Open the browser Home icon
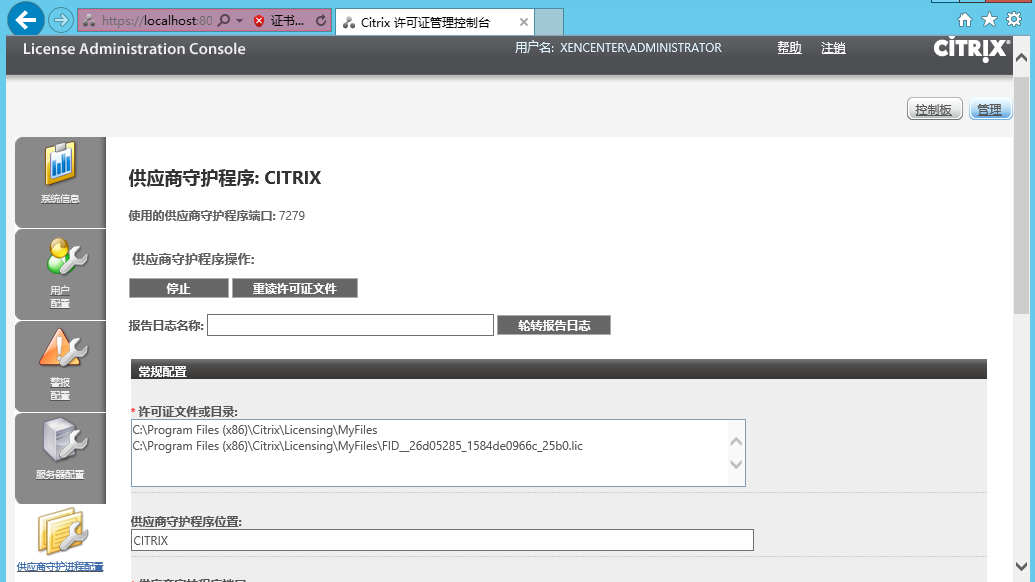The width and height of the screenshot is (1035, 582). click(x=964, y=20)
